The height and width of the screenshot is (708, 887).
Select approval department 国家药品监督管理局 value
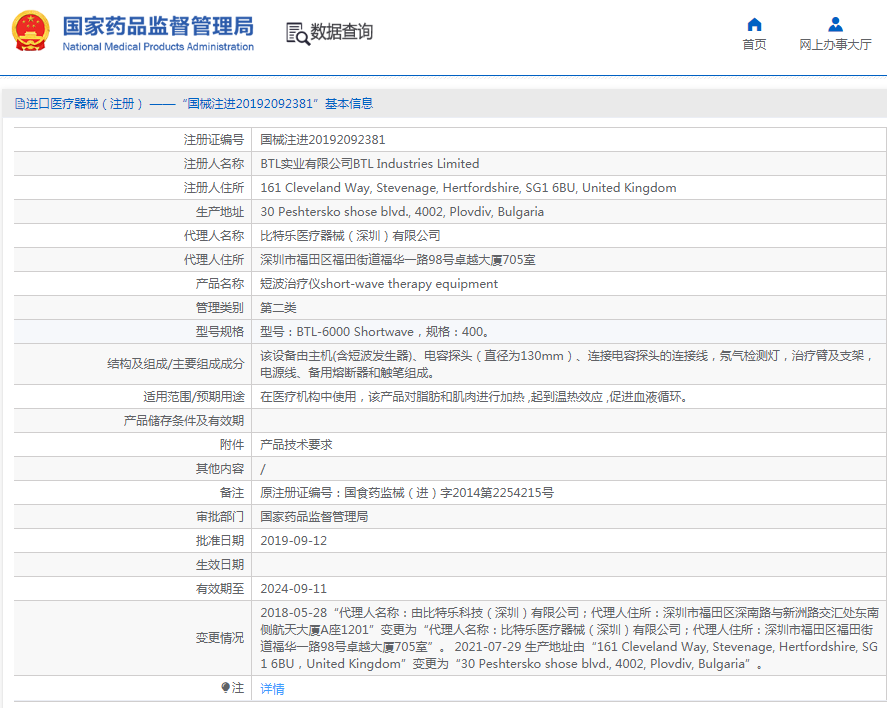point(314,517)
